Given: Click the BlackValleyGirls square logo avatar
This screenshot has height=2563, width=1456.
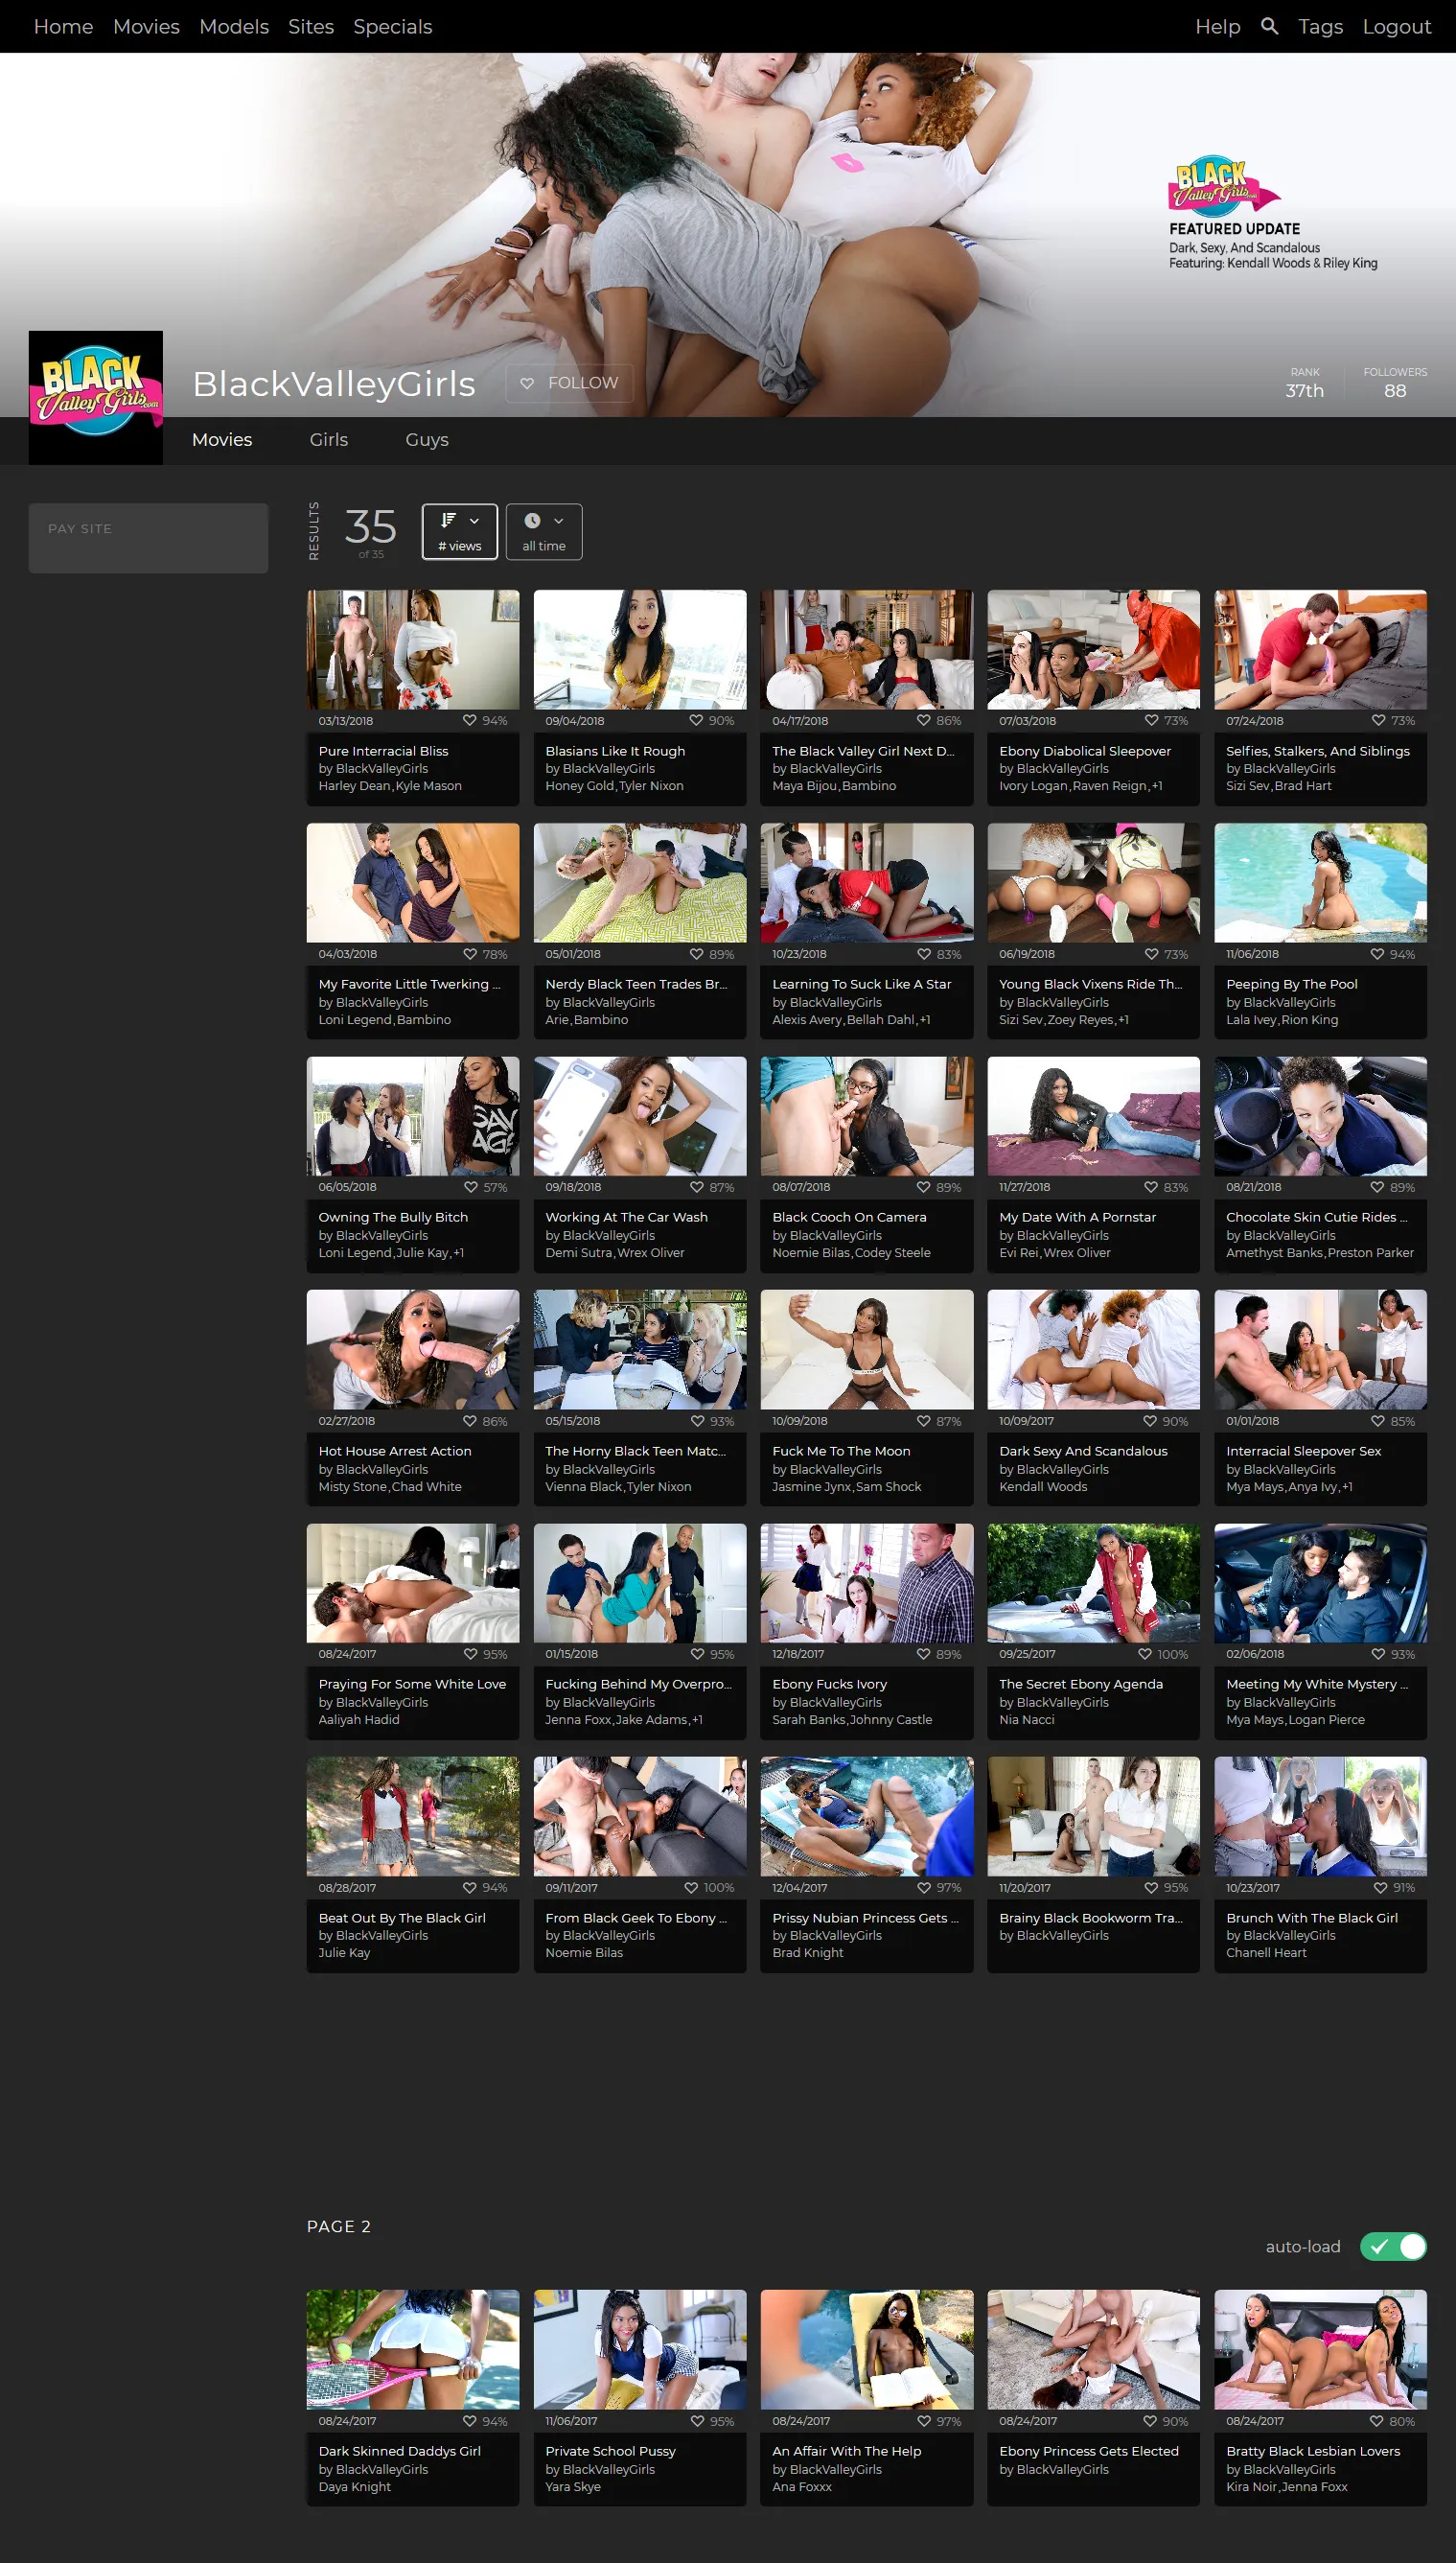Looking at the screenshot, I should click(96, 397).
